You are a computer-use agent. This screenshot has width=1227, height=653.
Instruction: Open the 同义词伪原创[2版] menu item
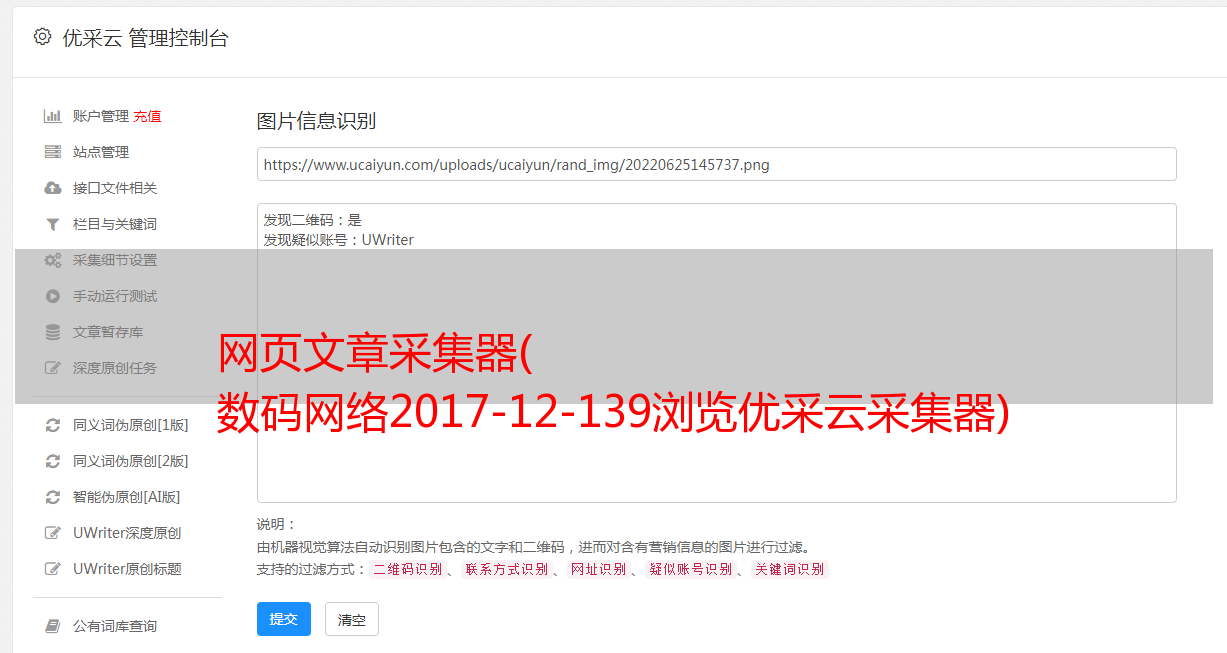pyautogui.click(x=130, y=461)
